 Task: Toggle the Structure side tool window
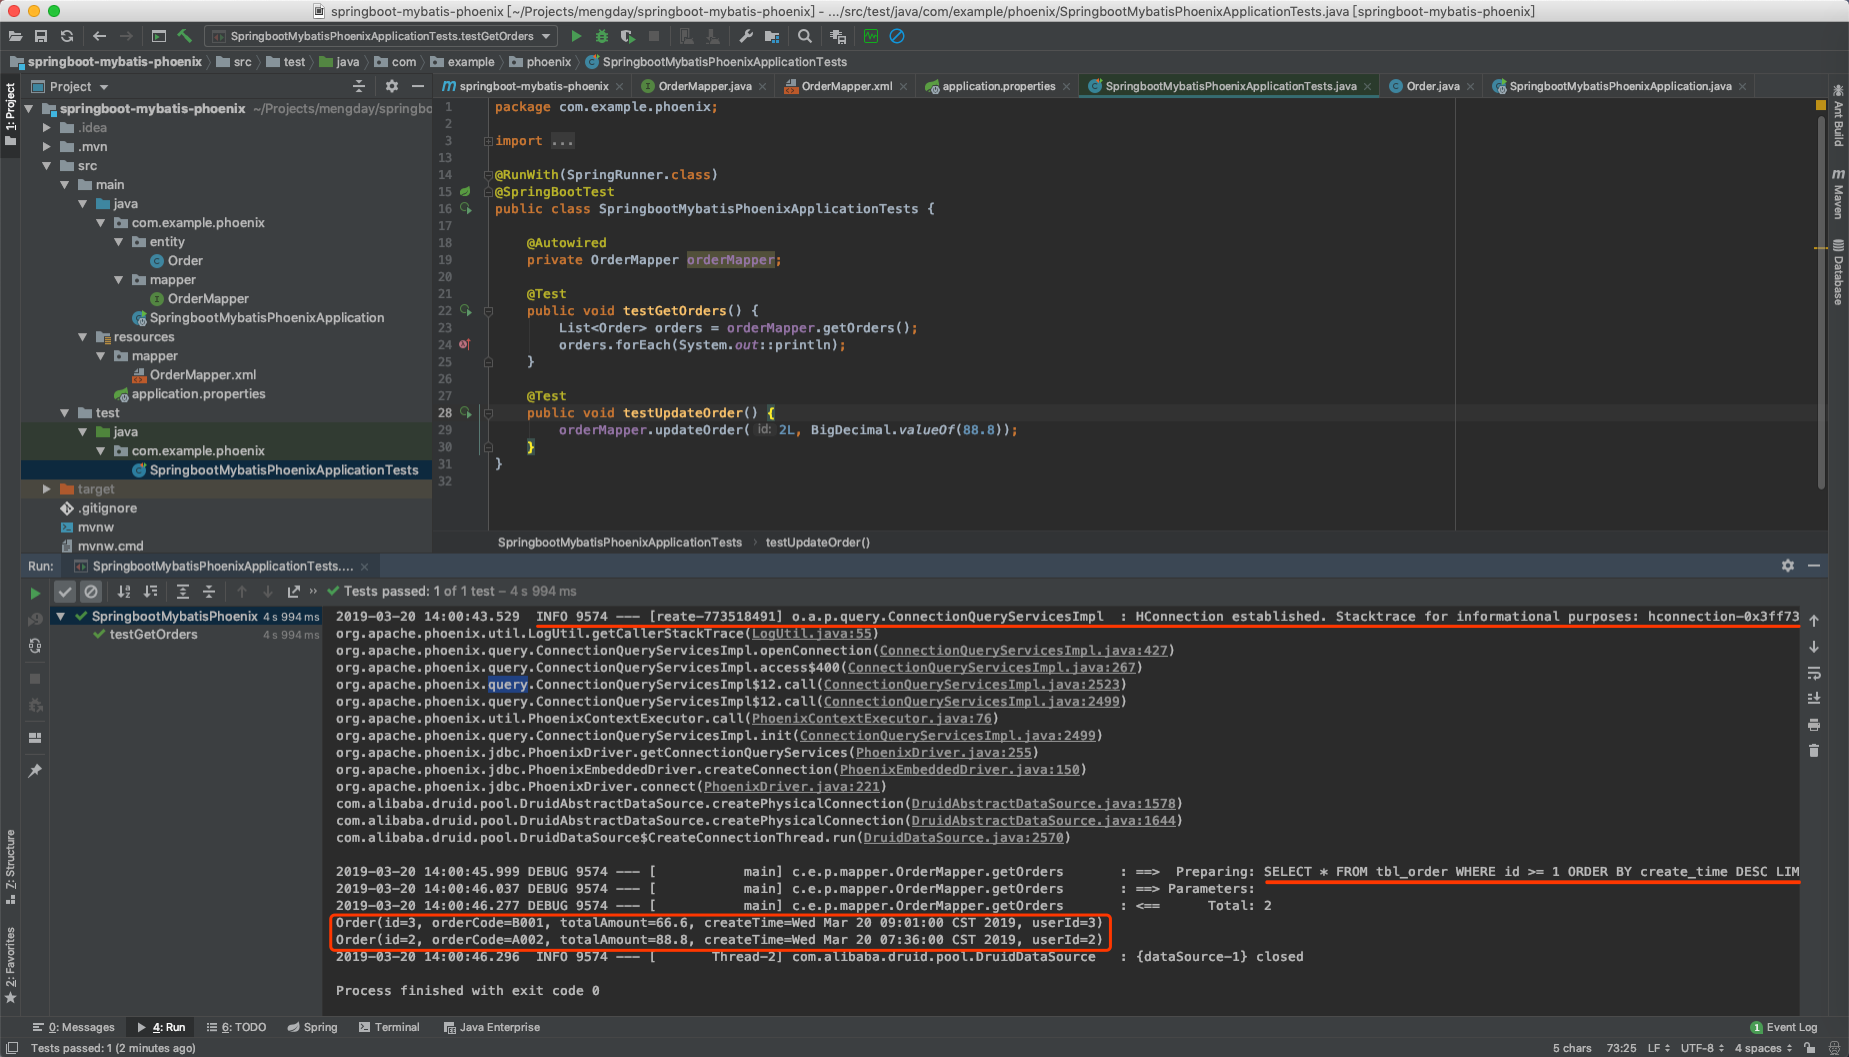click(10, 866)
